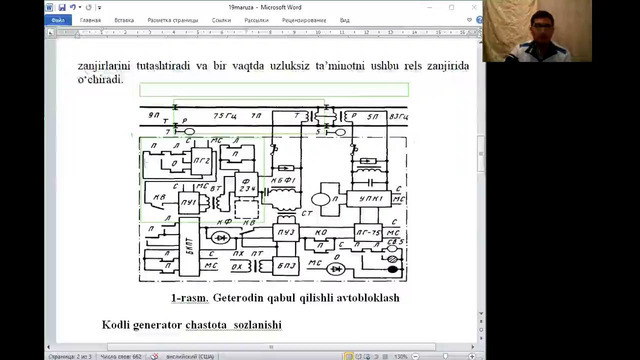Click the horizontal scrollbar left arrow
The height and width of the screenshot is (360, 640).
(49, 347)
